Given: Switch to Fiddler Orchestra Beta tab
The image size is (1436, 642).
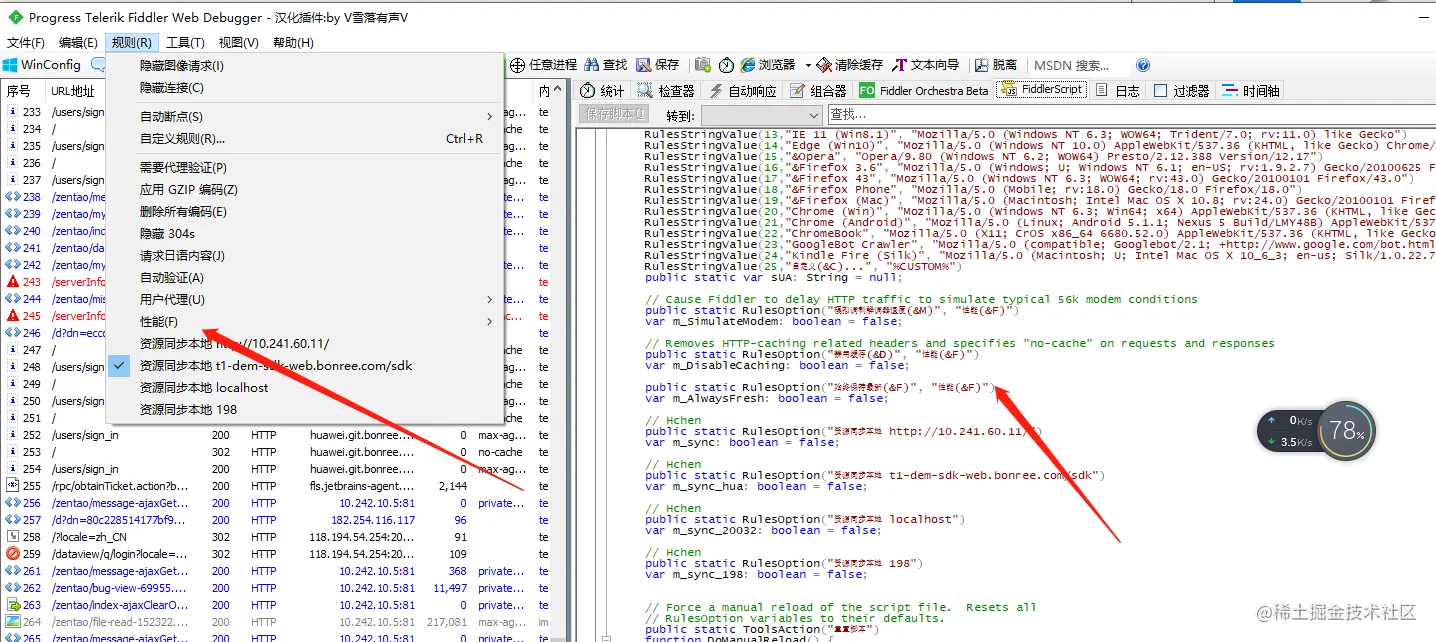Looking at the screenshot, I should pos(923,91).
